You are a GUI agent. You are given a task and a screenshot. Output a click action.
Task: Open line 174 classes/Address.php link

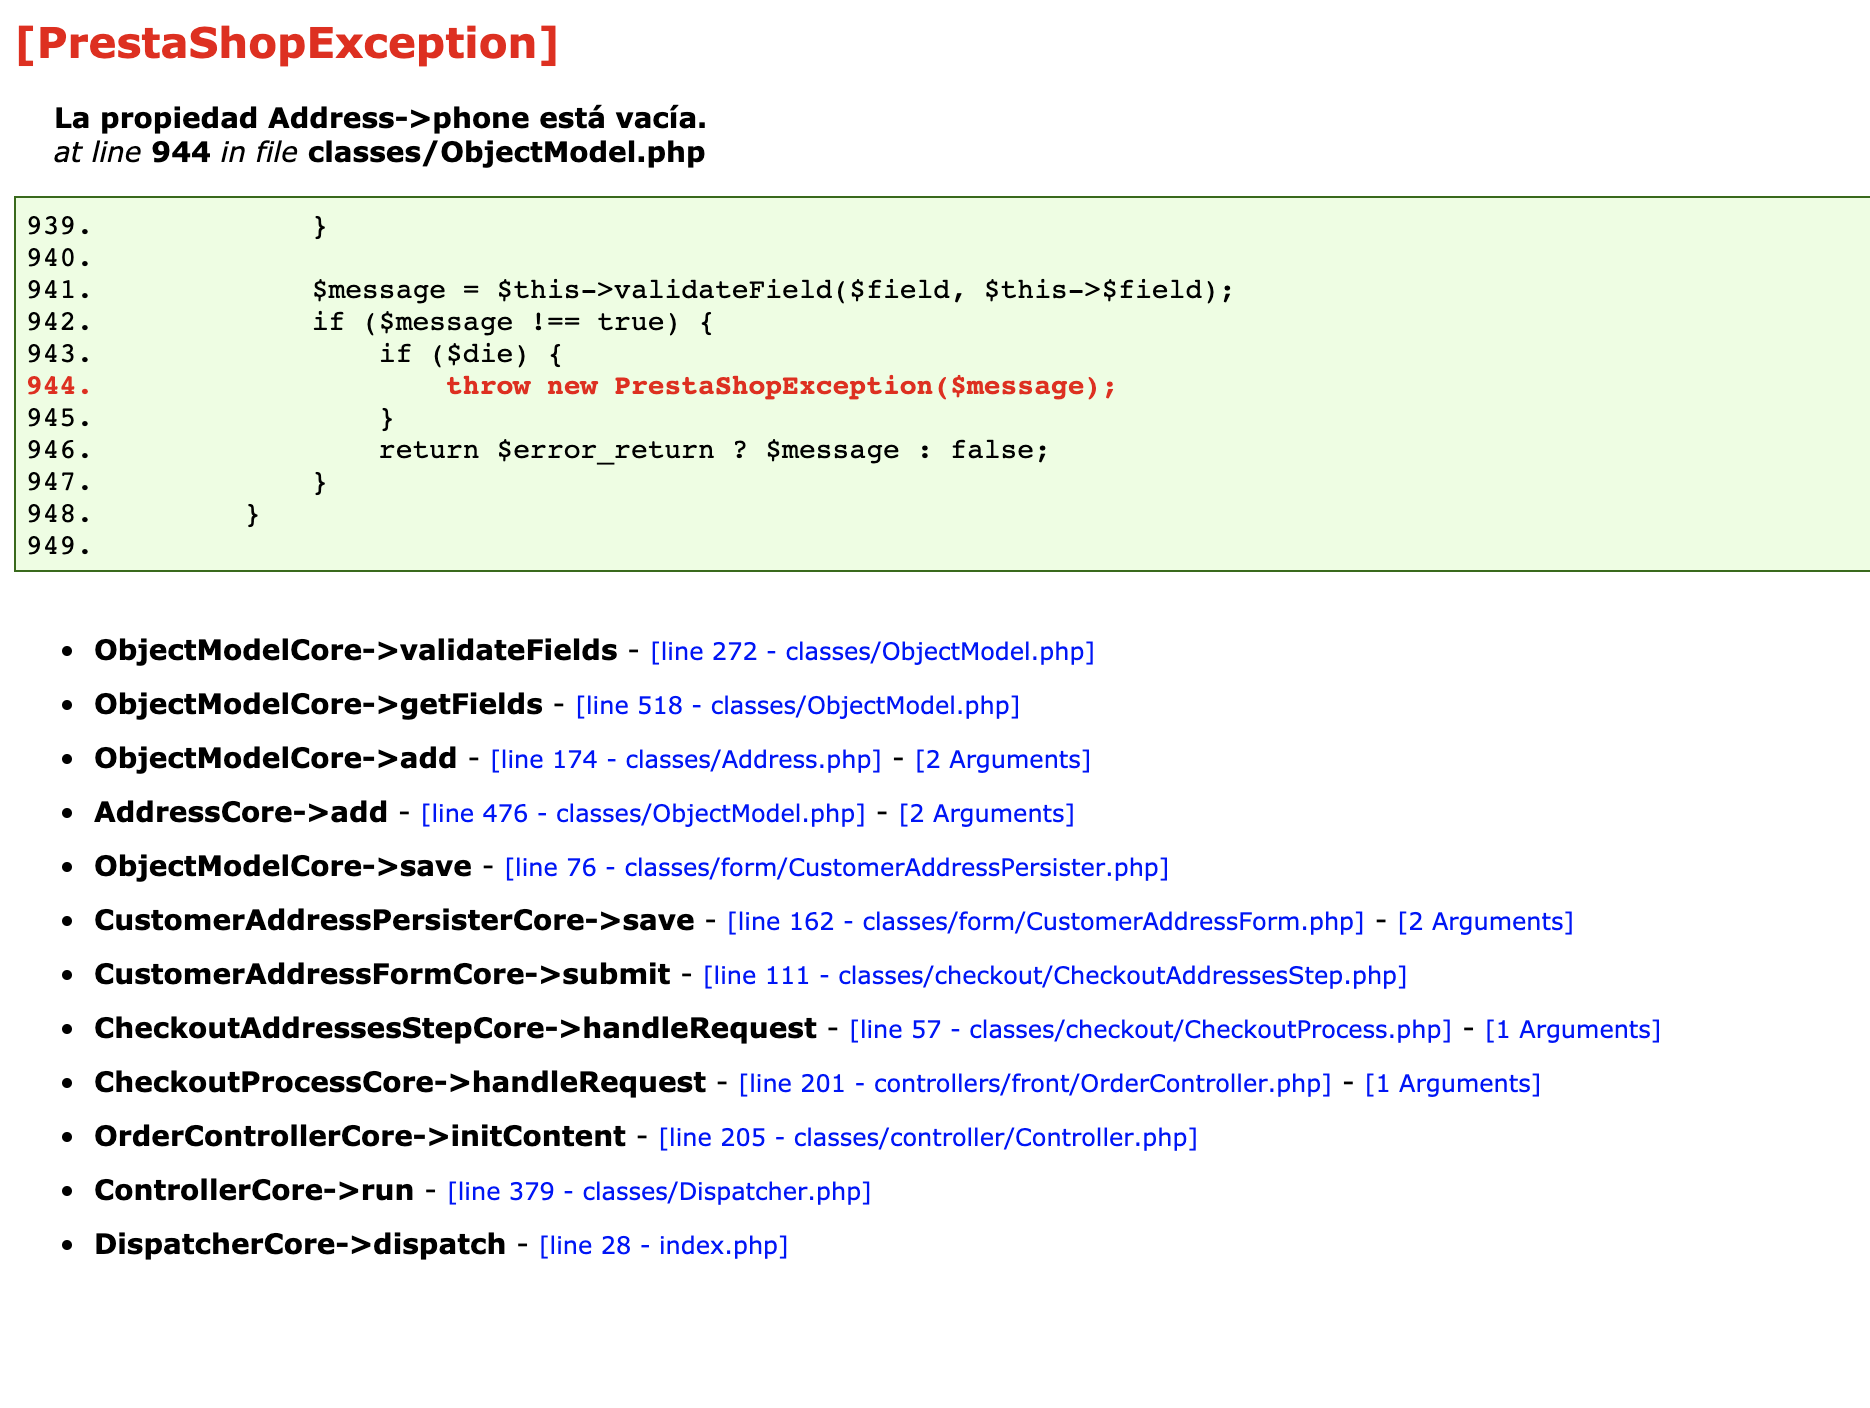coord(686,760)
